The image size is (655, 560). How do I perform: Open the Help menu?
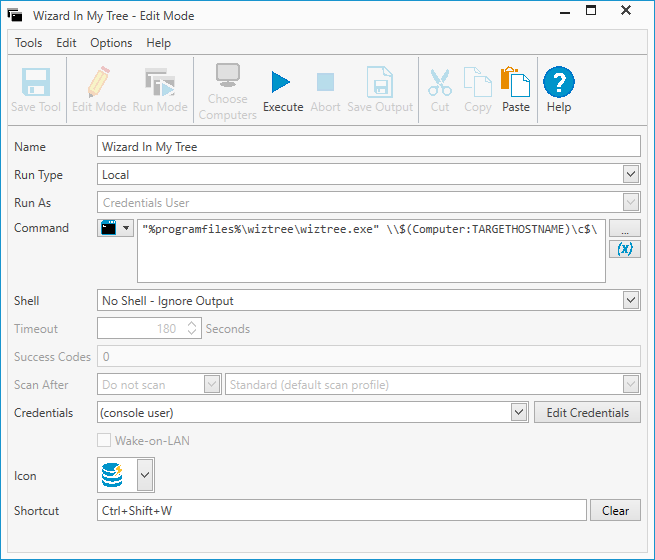coord(158,43)
